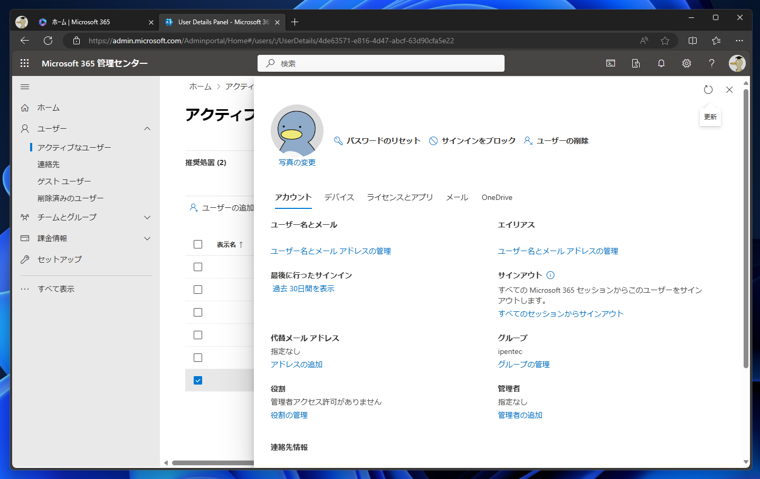Select the アカウント tab
This screenshot has height=479, width=760.
click(x=293, y=197)
